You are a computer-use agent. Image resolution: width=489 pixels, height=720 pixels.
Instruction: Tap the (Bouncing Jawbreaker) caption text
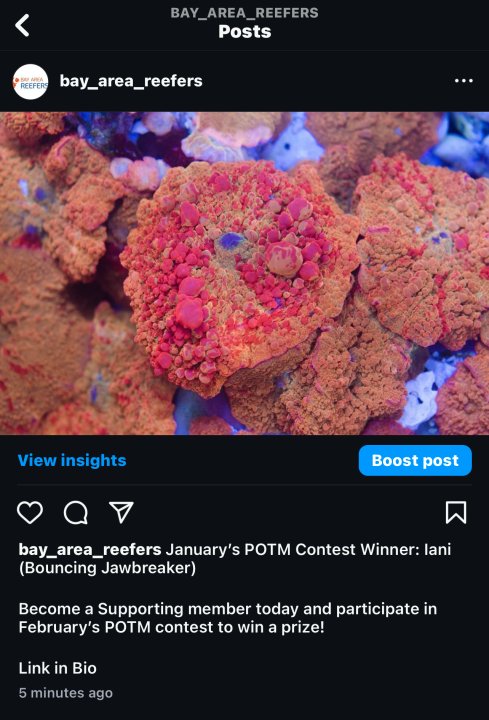(107, 568)
